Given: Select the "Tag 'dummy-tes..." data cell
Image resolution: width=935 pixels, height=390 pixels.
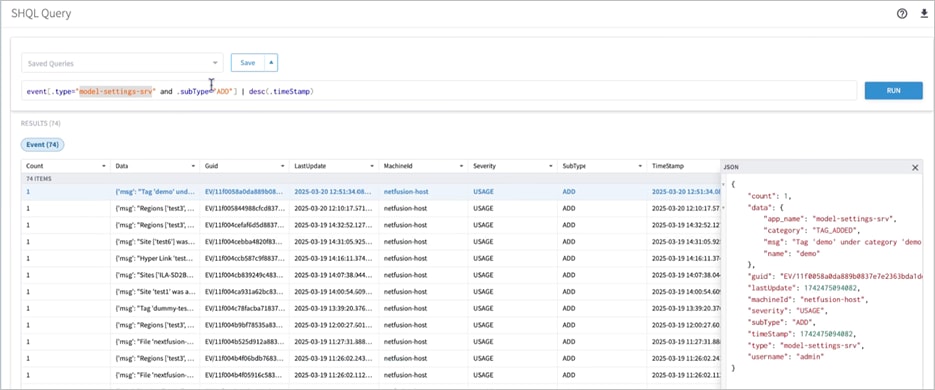Looking at the screenshot, I should coord(155,309).
